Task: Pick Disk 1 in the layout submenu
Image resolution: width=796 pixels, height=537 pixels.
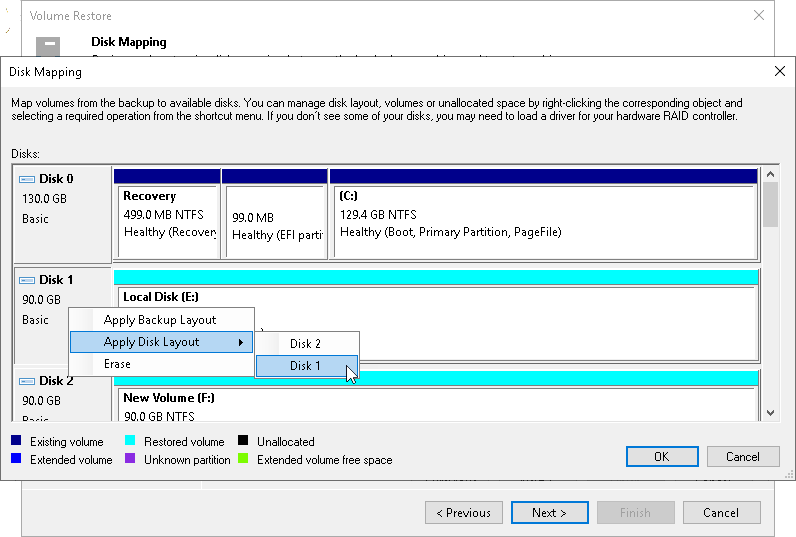Action: pyautogui.click(x=307, y=365)
